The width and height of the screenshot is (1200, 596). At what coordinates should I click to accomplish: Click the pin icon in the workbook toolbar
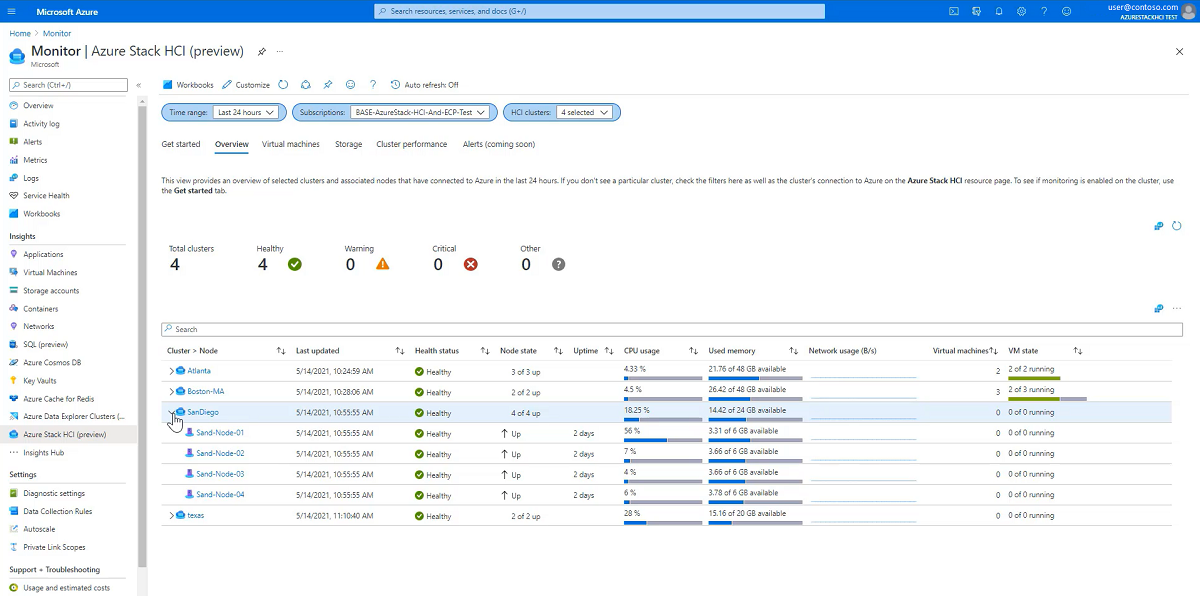[328, 85]
